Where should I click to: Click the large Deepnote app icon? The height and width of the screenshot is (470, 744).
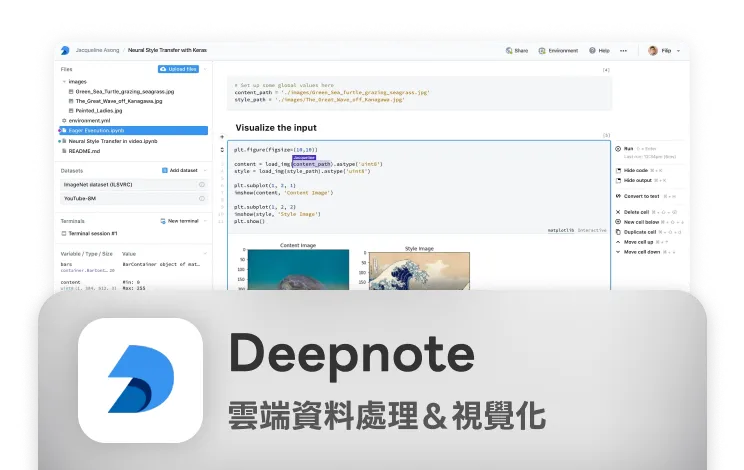click(x=140, y=380)
